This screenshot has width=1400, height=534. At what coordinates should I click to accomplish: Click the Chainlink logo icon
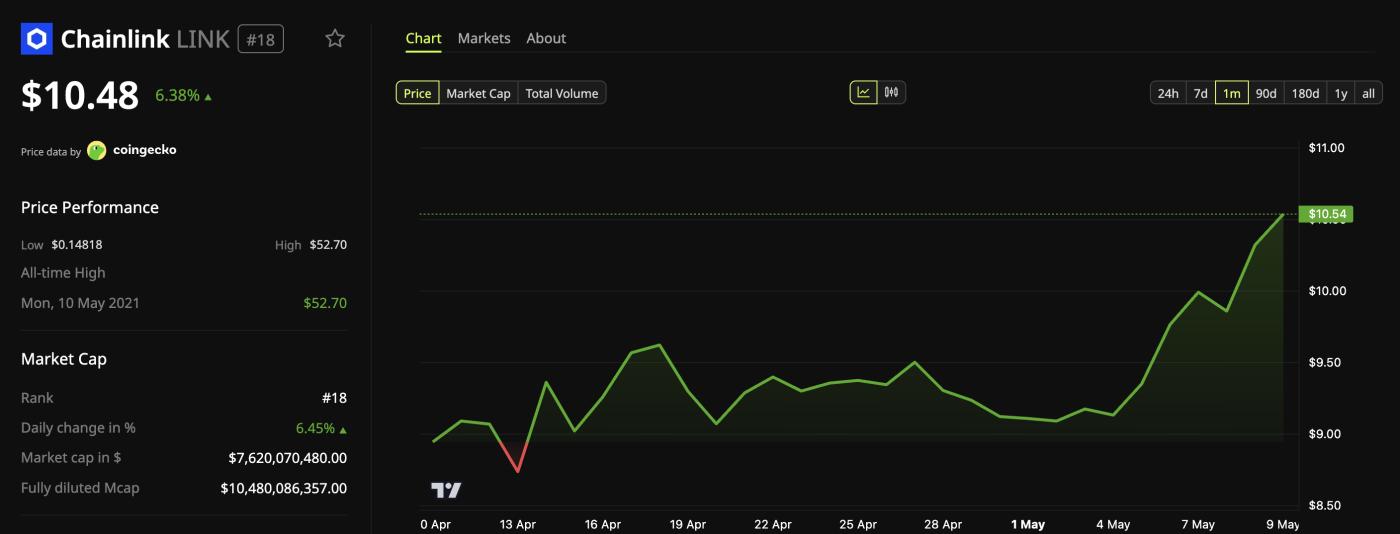click(x=37, y=39)
